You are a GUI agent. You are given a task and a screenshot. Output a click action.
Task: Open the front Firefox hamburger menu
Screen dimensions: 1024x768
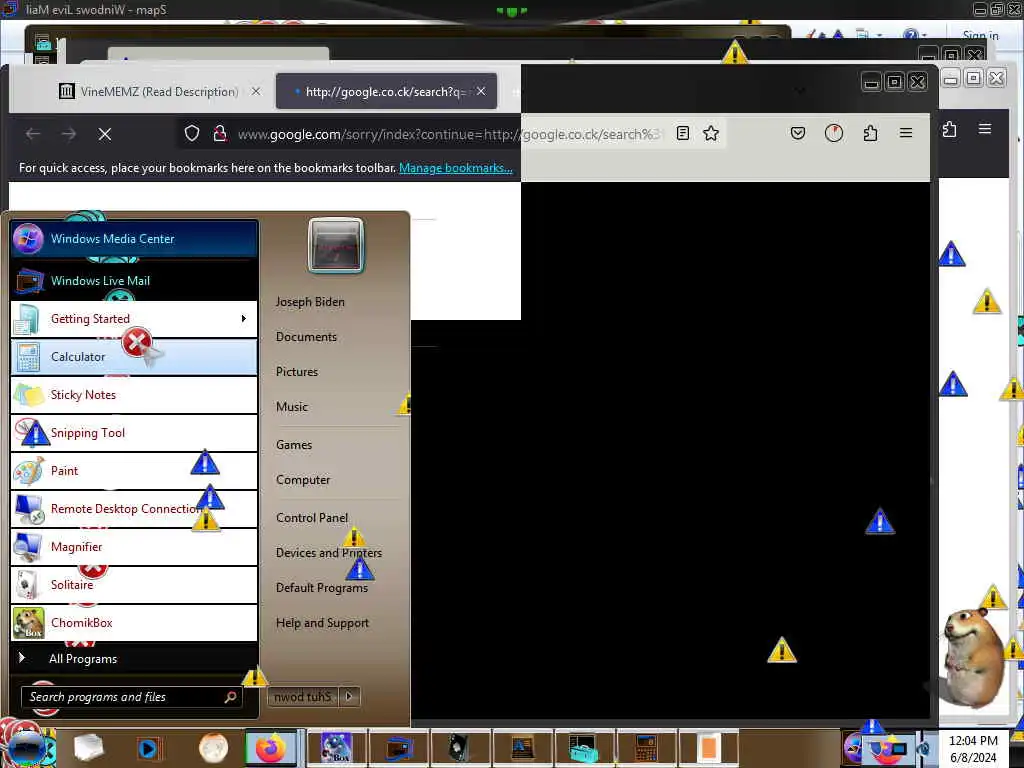[906, 133]
